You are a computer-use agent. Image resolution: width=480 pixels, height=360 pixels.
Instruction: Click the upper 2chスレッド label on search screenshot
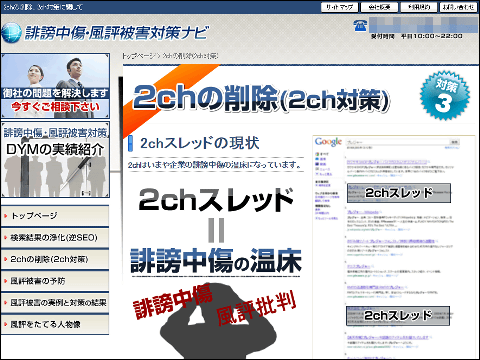click(x=399, y=193)
